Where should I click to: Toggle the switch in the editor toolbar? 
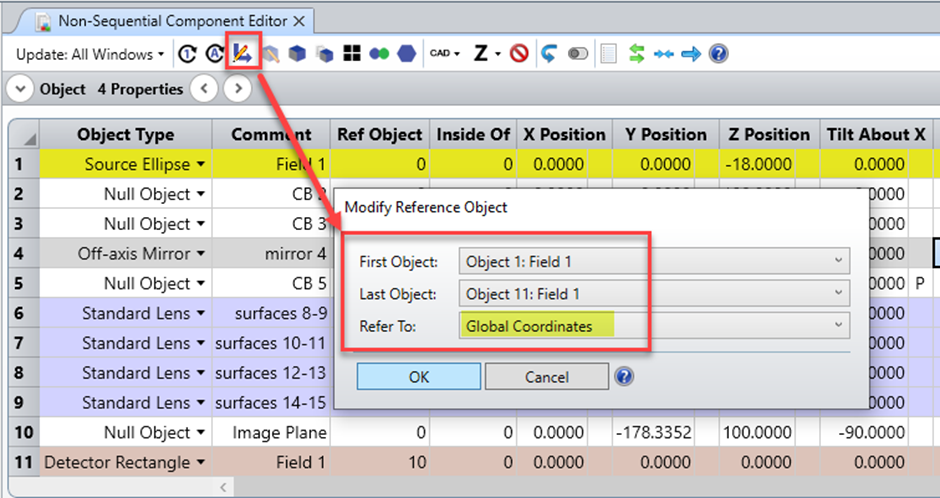[x=577, y=54]
